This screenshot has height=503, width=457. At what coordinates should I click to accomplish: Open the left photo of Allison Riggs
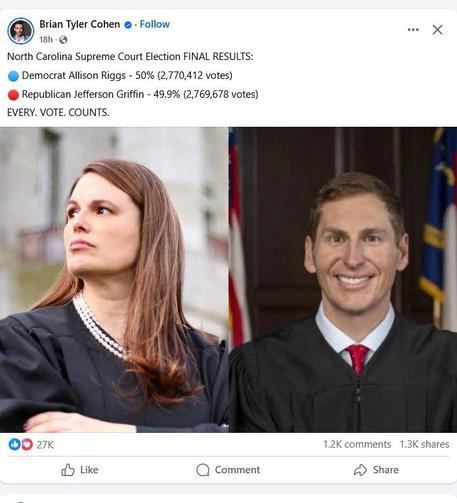pyautogui.click(x=114, y=280)
